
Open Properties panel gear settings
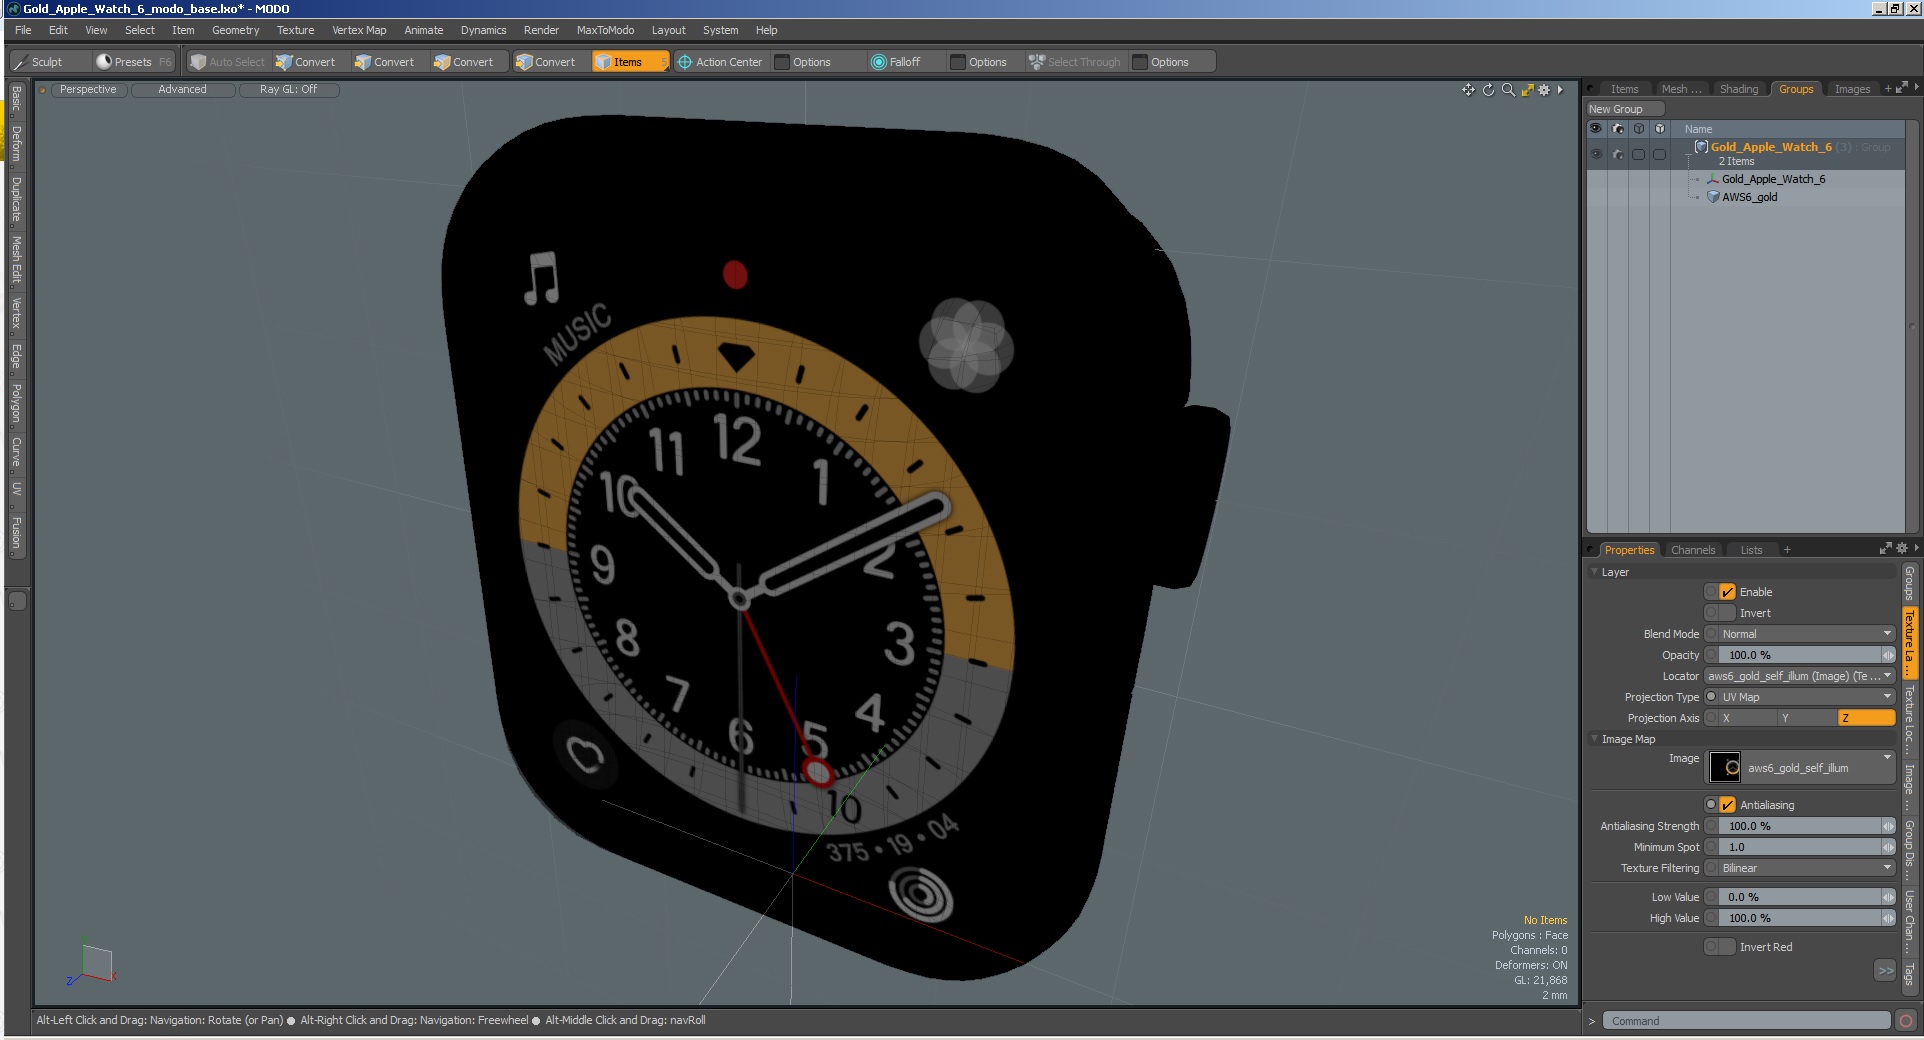pos(1902,548)
